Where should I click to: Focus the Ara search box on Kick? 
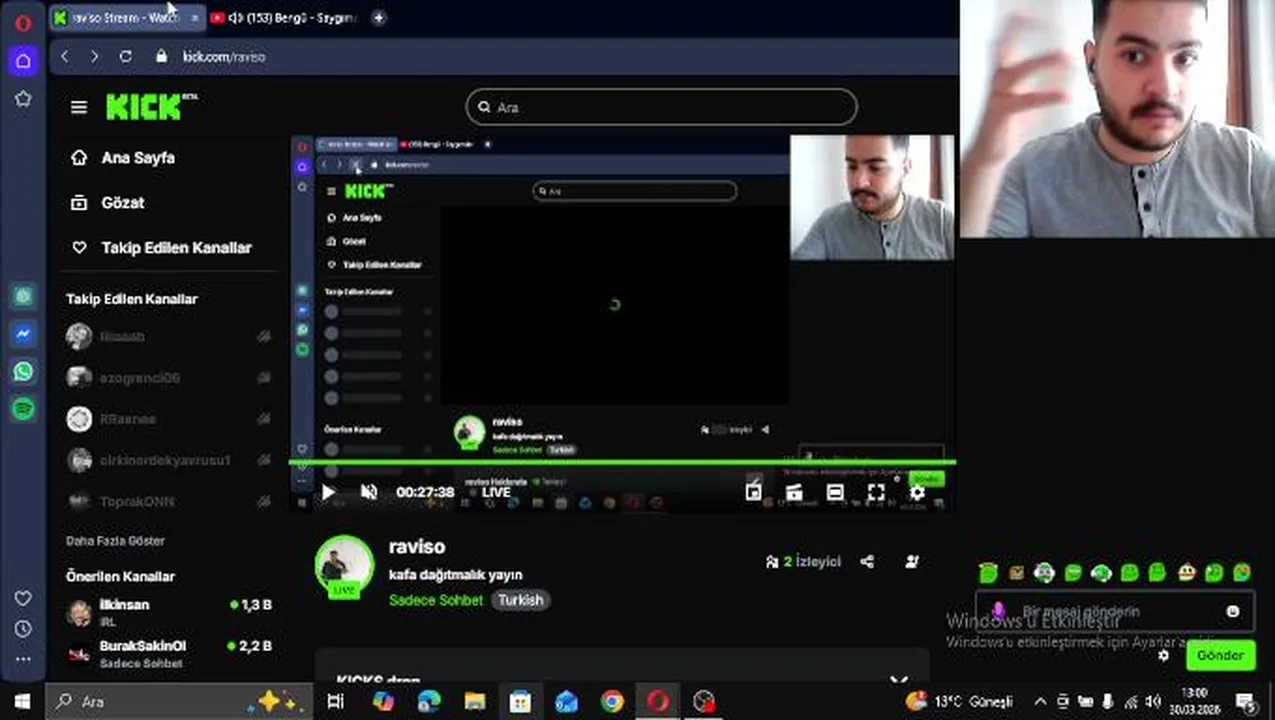coord(661,107)
